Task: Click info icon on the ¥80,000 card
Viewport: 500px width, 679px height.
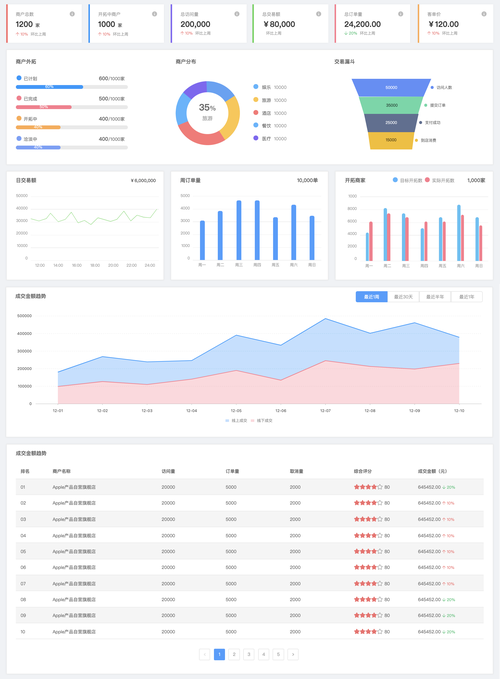Action: (x=319, y=14)
